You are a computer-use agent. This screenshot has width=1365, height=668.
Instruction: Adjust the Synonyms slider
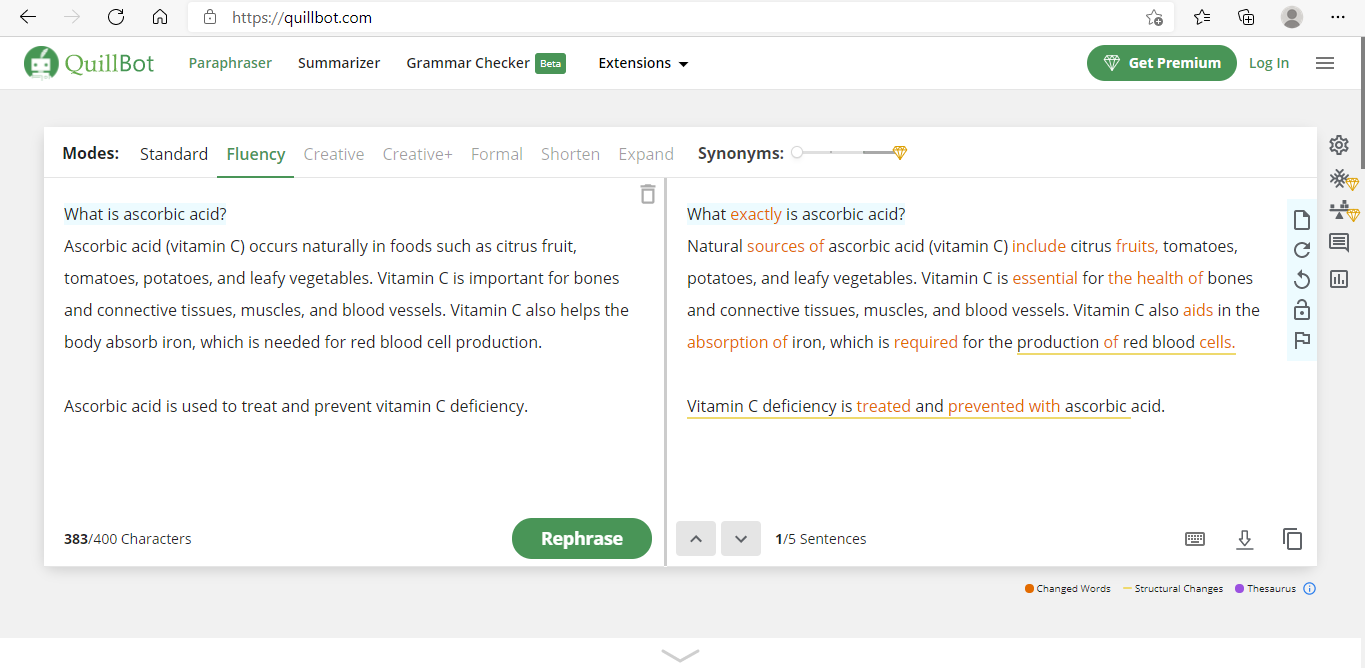[848, 153]
